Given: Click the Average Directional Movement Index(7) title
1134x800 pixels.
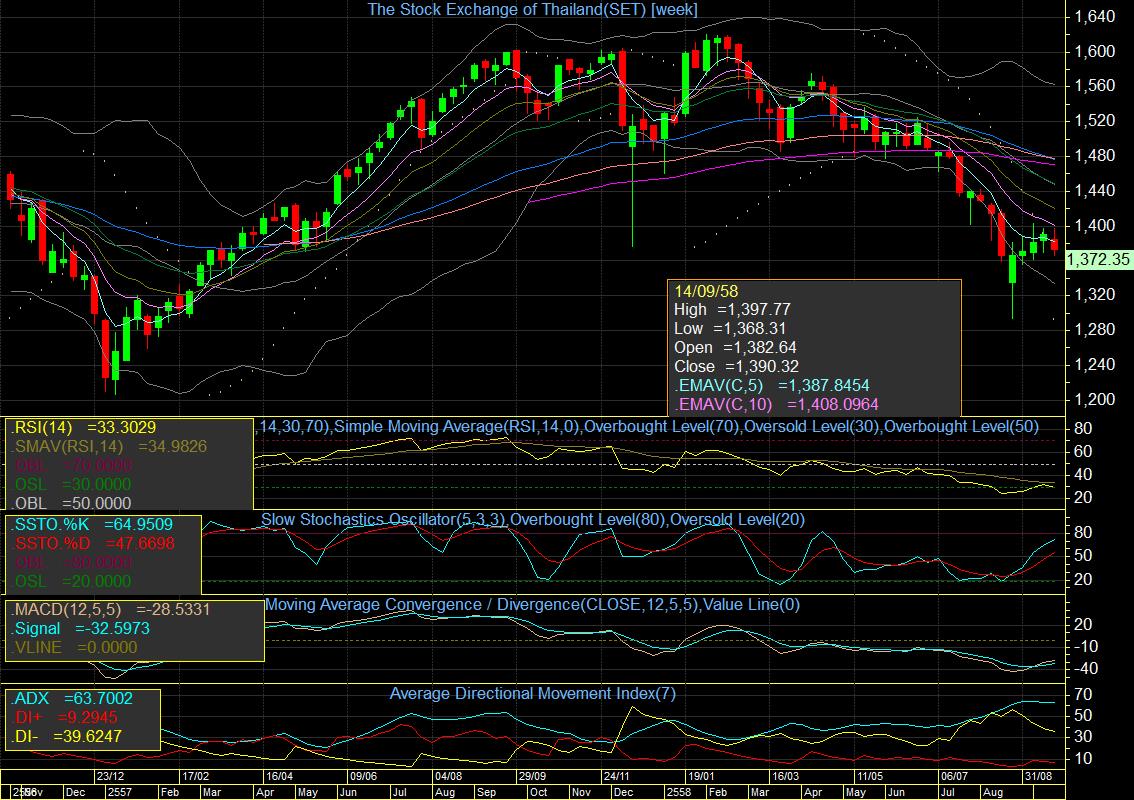Looking at the screenshot, I should [x=532, y=694].
